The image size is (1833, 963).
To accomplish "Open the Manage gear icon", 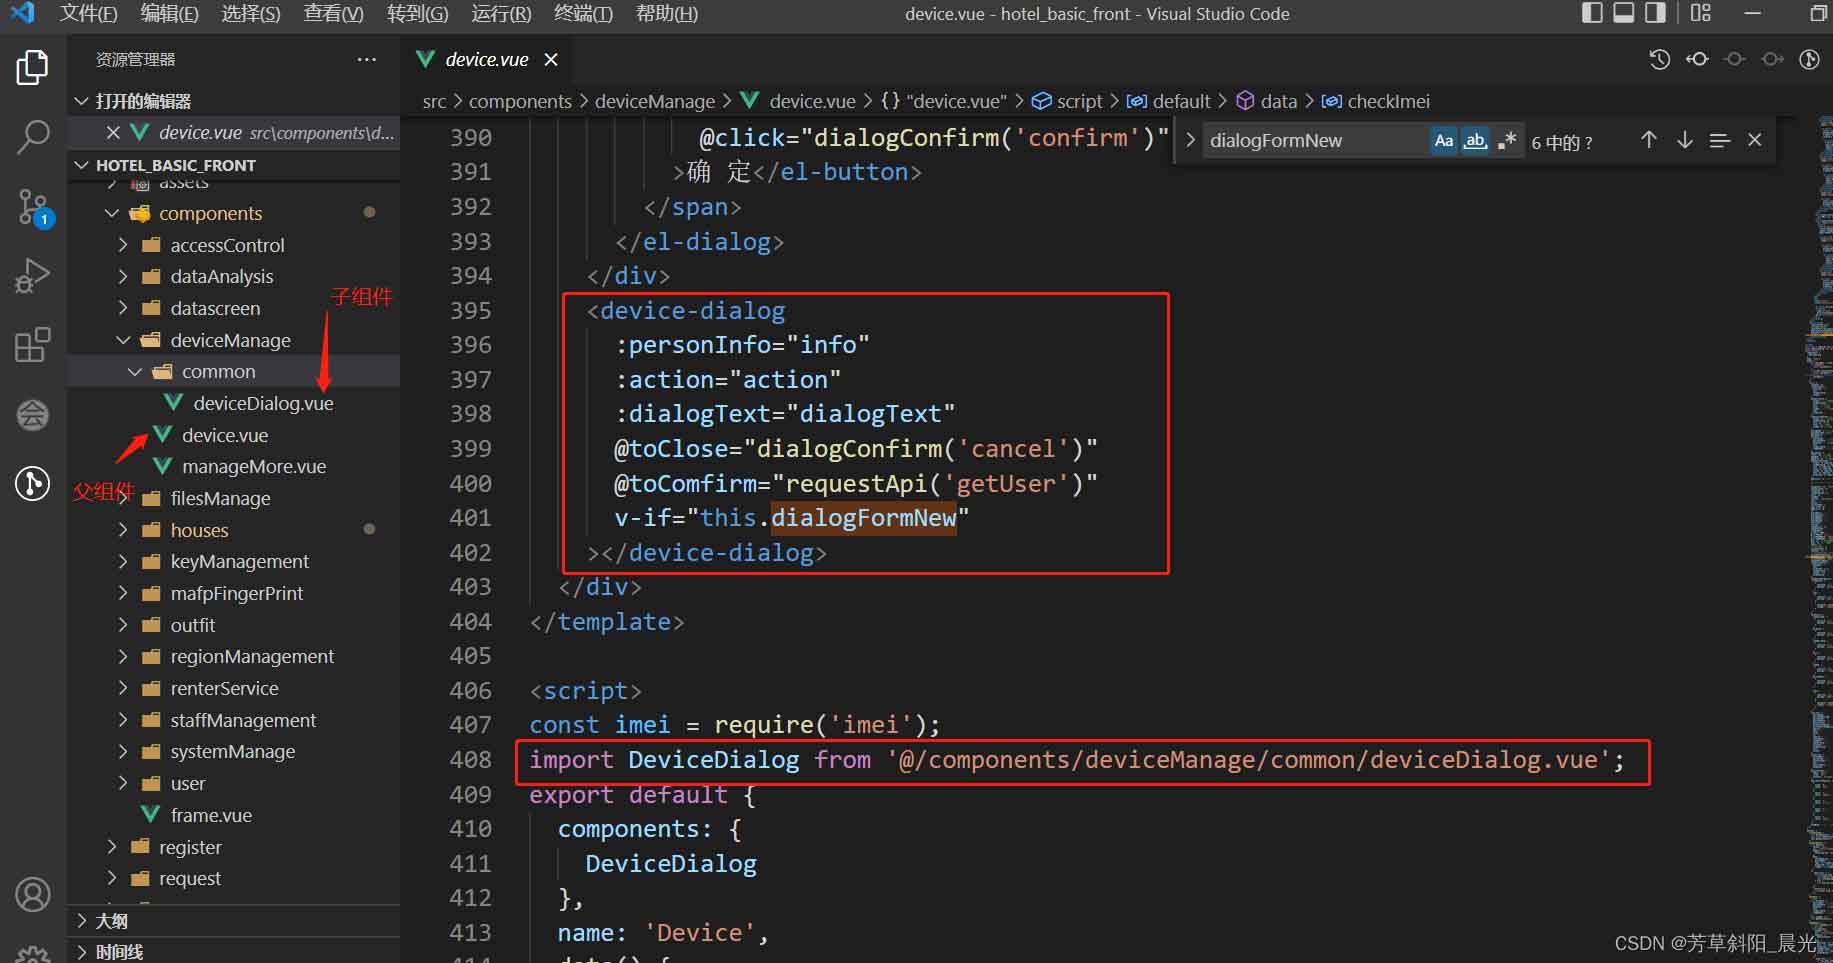I will click(32, 953).
